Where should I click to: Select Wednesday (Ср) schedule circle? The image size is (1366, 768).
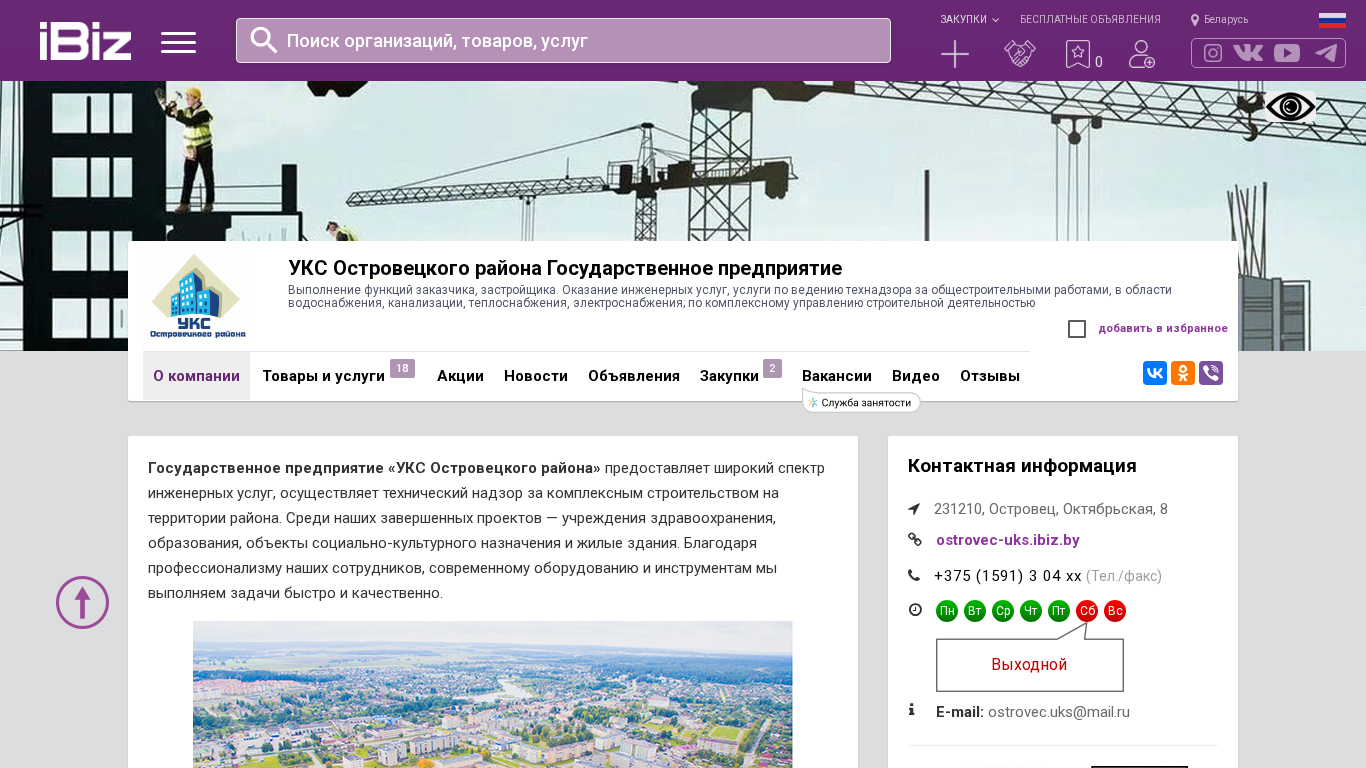1003,611
